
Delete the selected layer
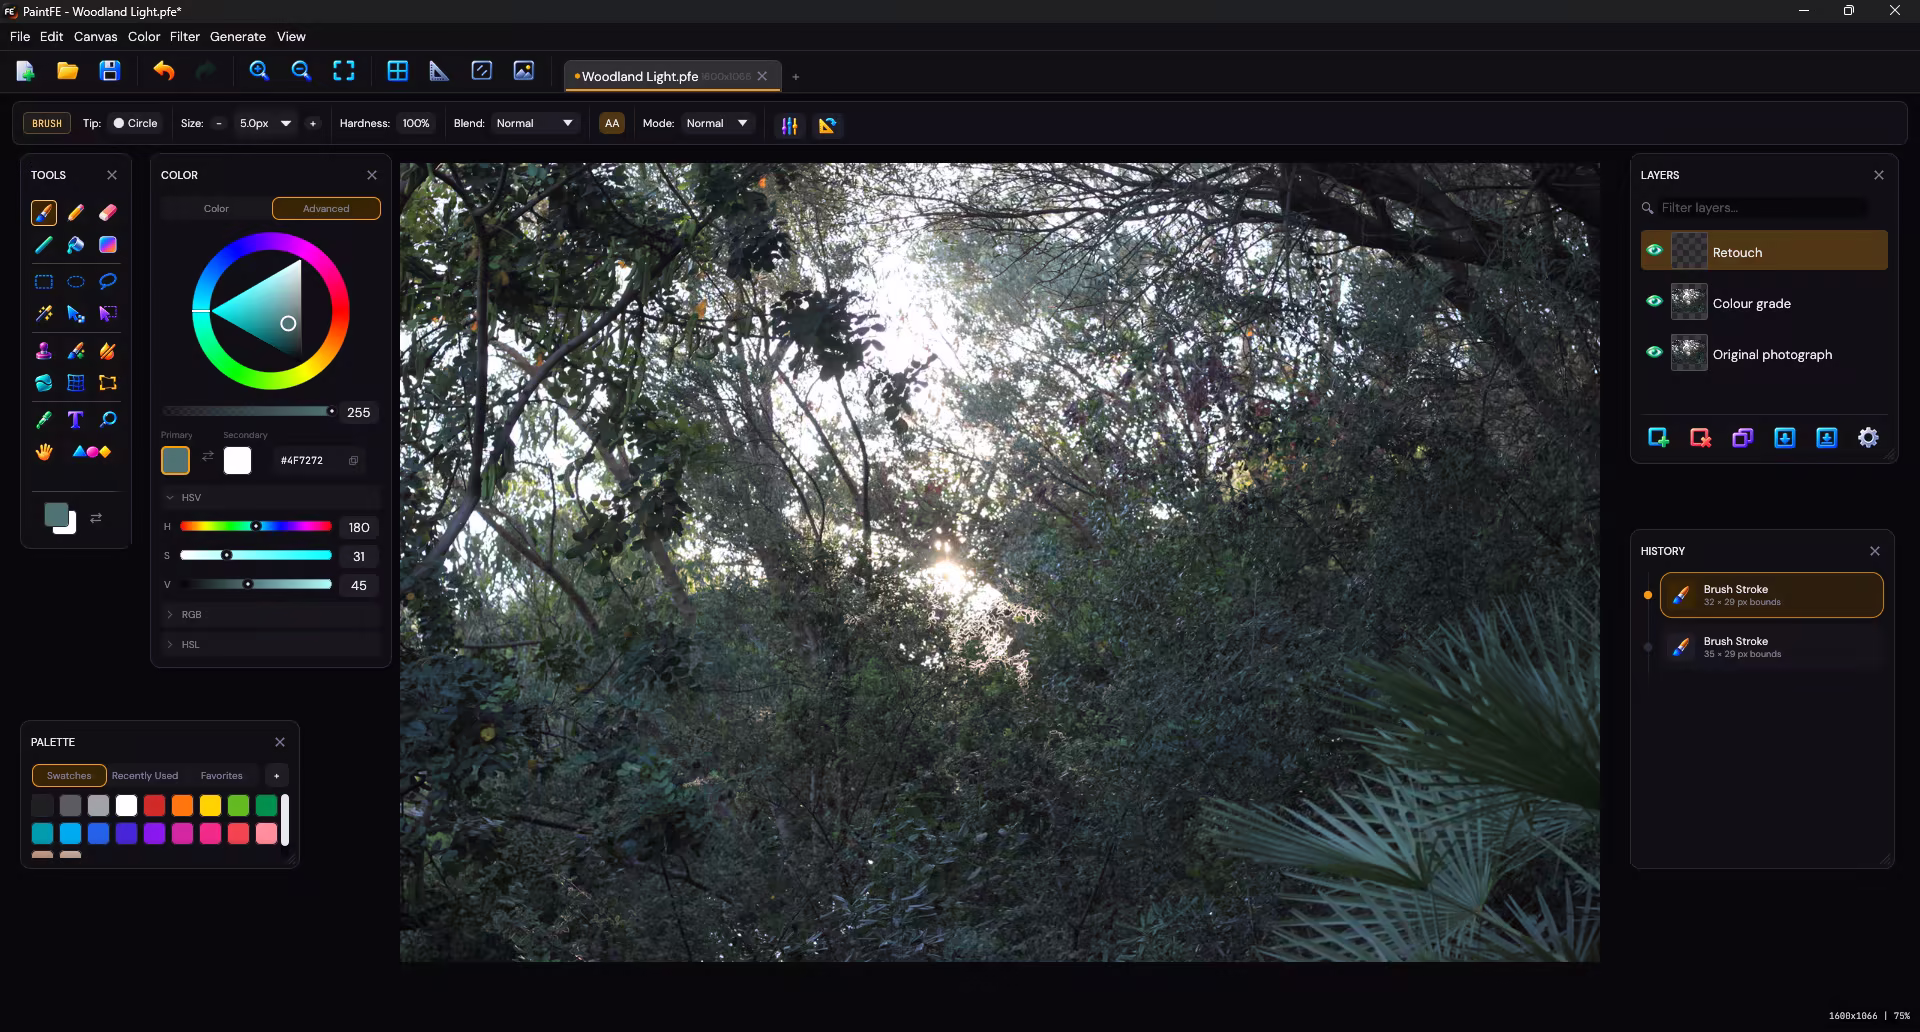[1700, 438]
